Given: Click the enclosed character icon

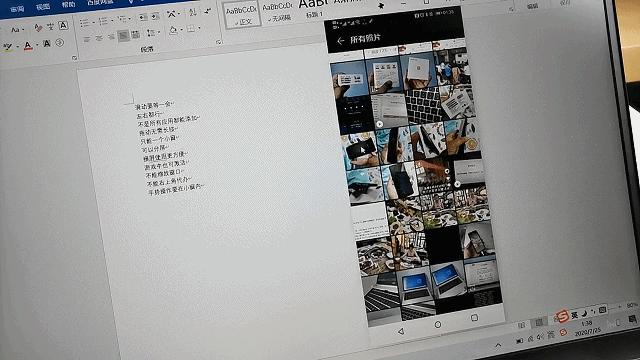Looking at the screenshot, I should point(60,42).
